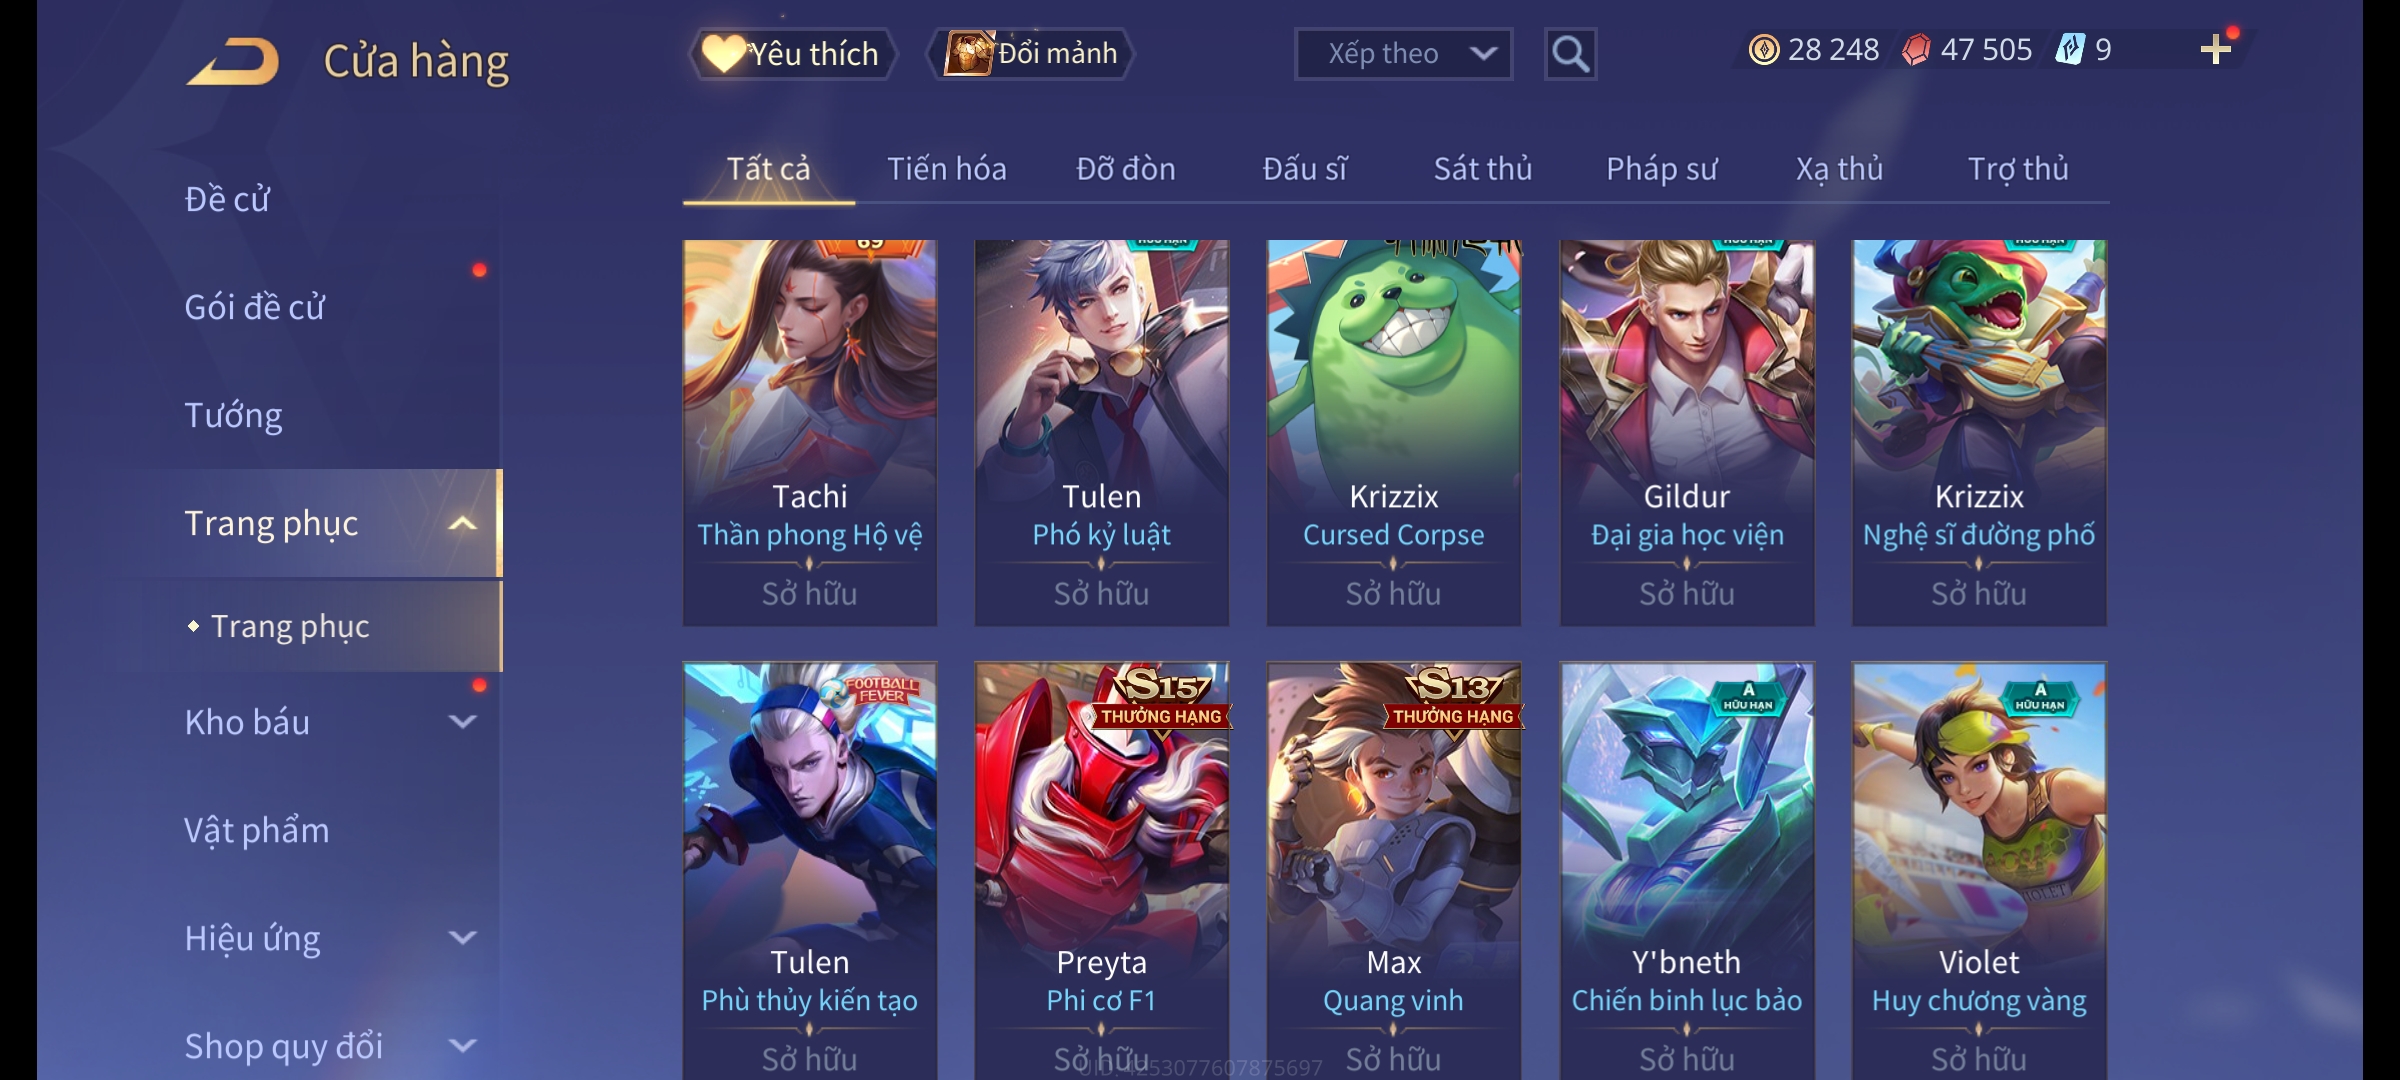The width and height of the screenshot is (2400, 1080).
Task: Switch to the Pháp sư tab
Action: pos(1661,169)
